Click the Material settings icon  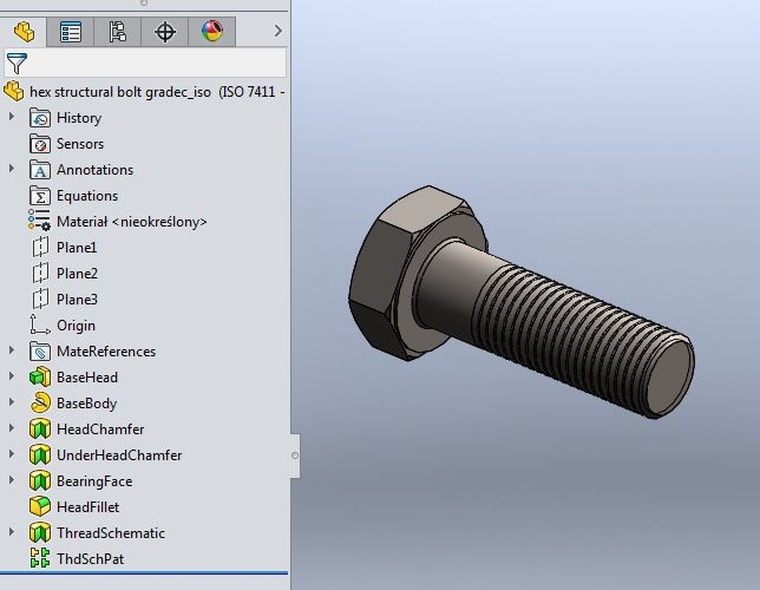(39, 220)
